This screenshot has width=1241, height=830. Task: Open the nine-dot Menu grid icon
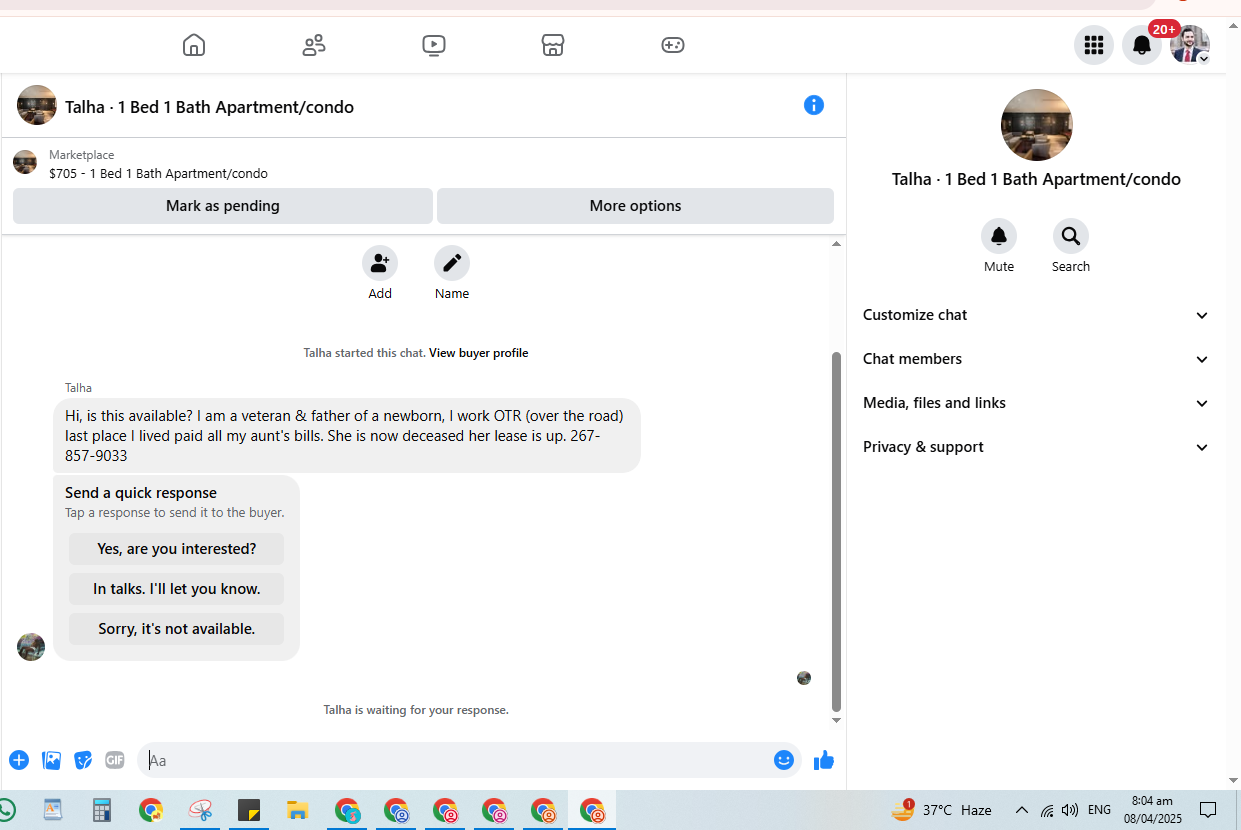[x=1094, y=45]
